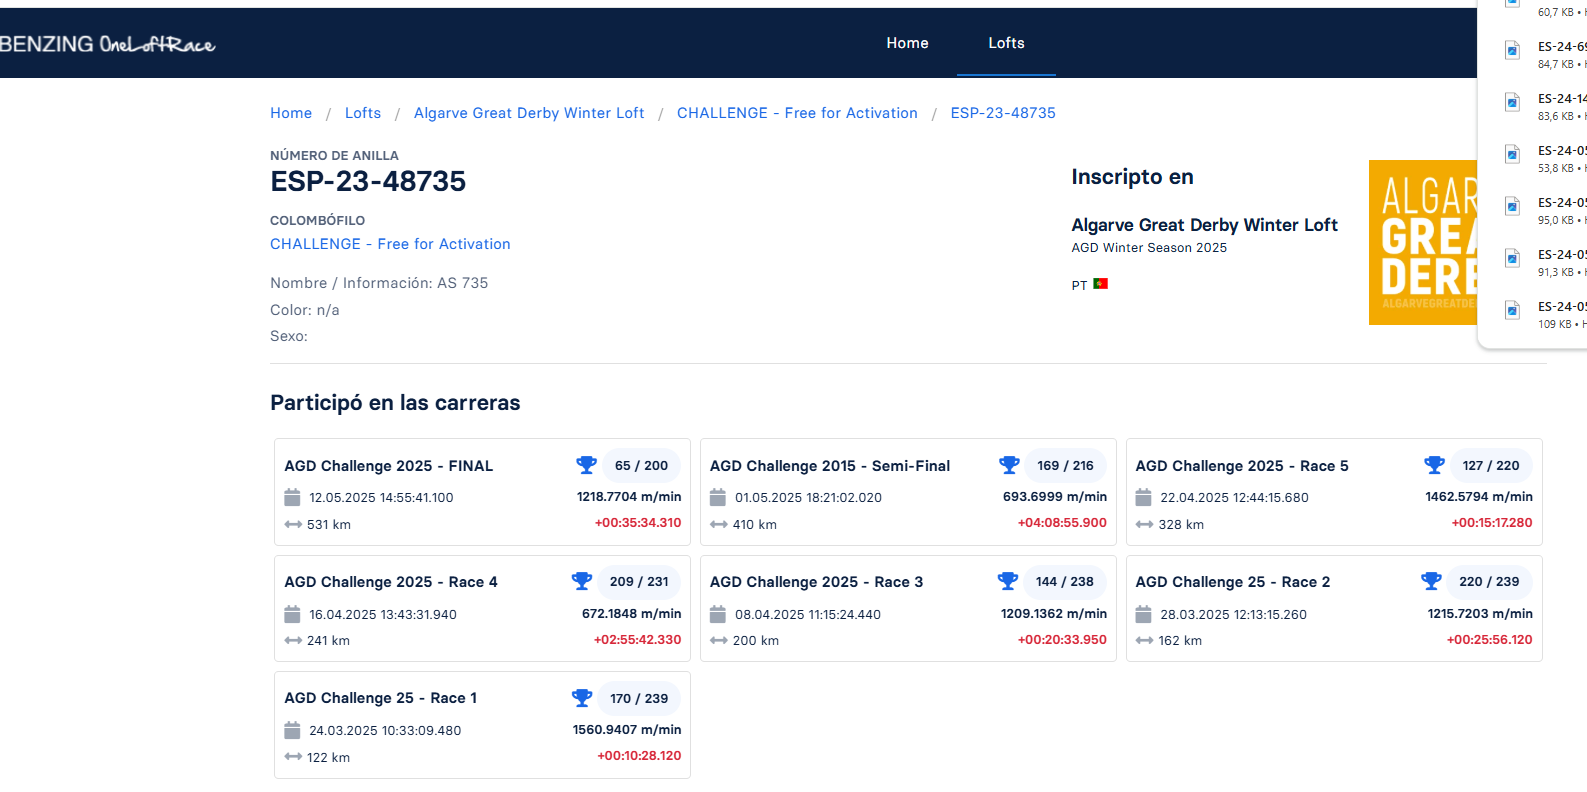The height and width of the screenshot is (792, 1587).
Task: Go to Home via breadcrumb link
Action: (291, 113)
